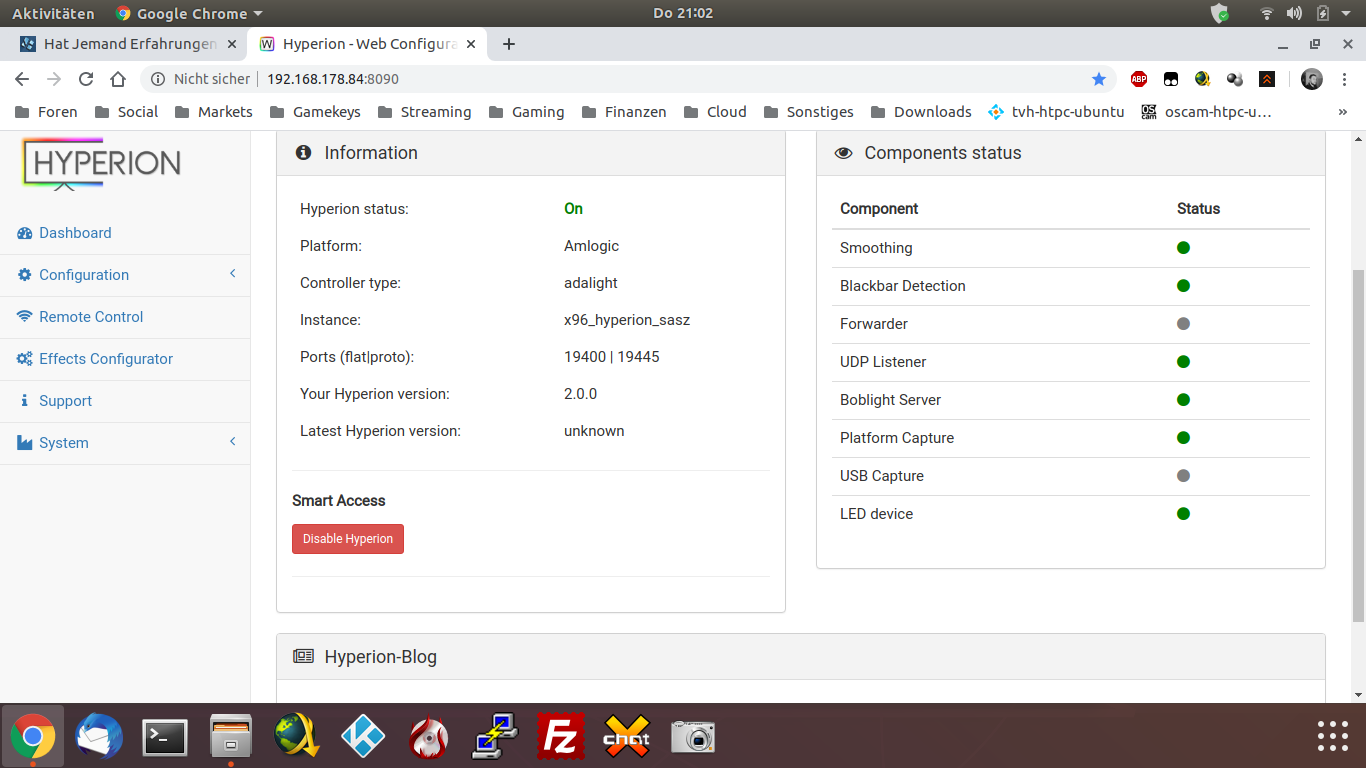Open the Chrome profile avatar
This screenshot has height=768, width=1366.
tap(1312, 79)
